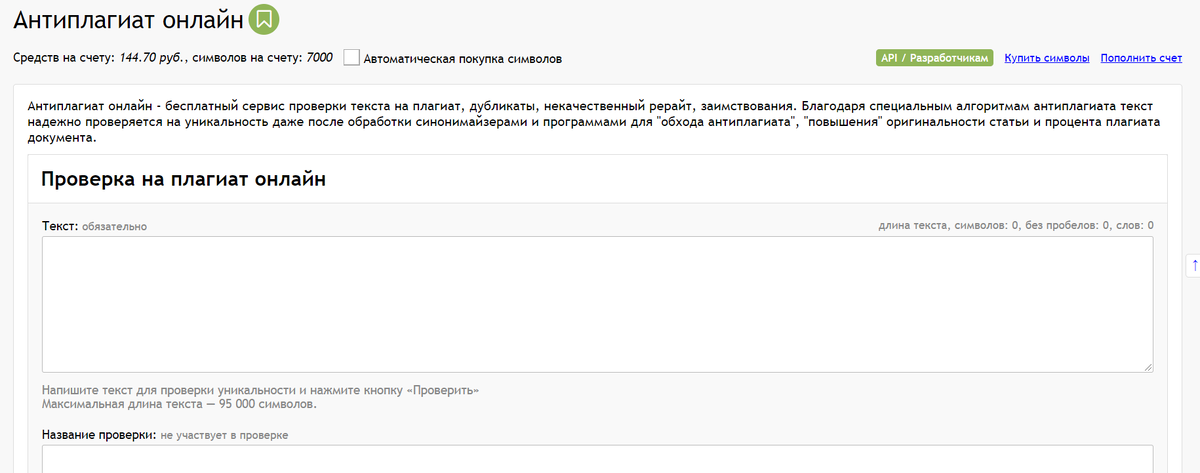Click the длина текста counter line
This screenshot has height=473, width=1200.
click(x=1016, y=226)
